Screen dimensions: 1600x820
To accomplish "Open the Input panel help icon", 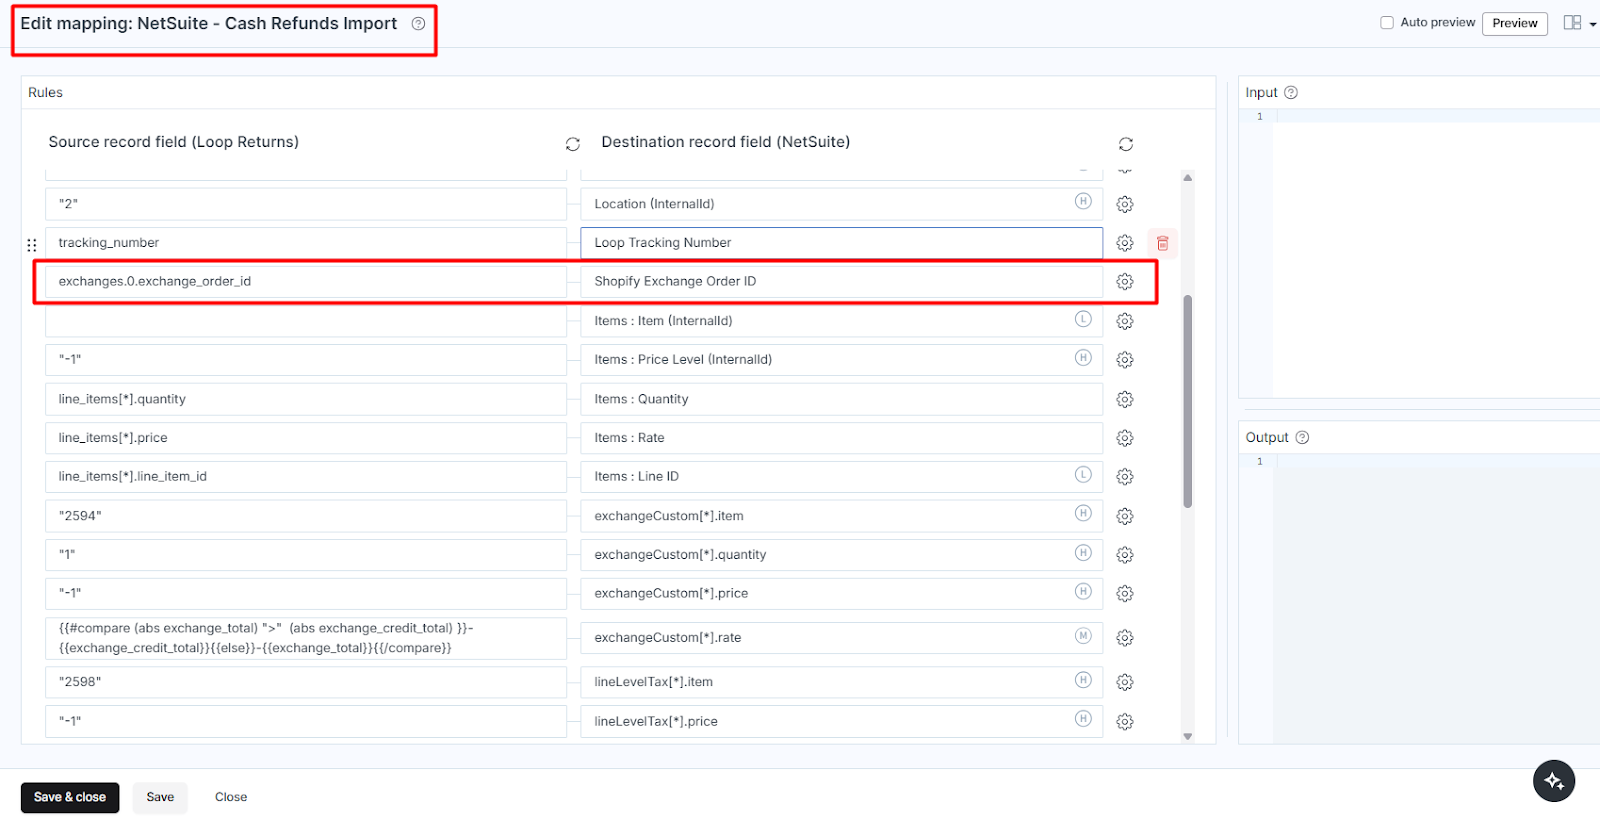I will (x=1291, y=92).
